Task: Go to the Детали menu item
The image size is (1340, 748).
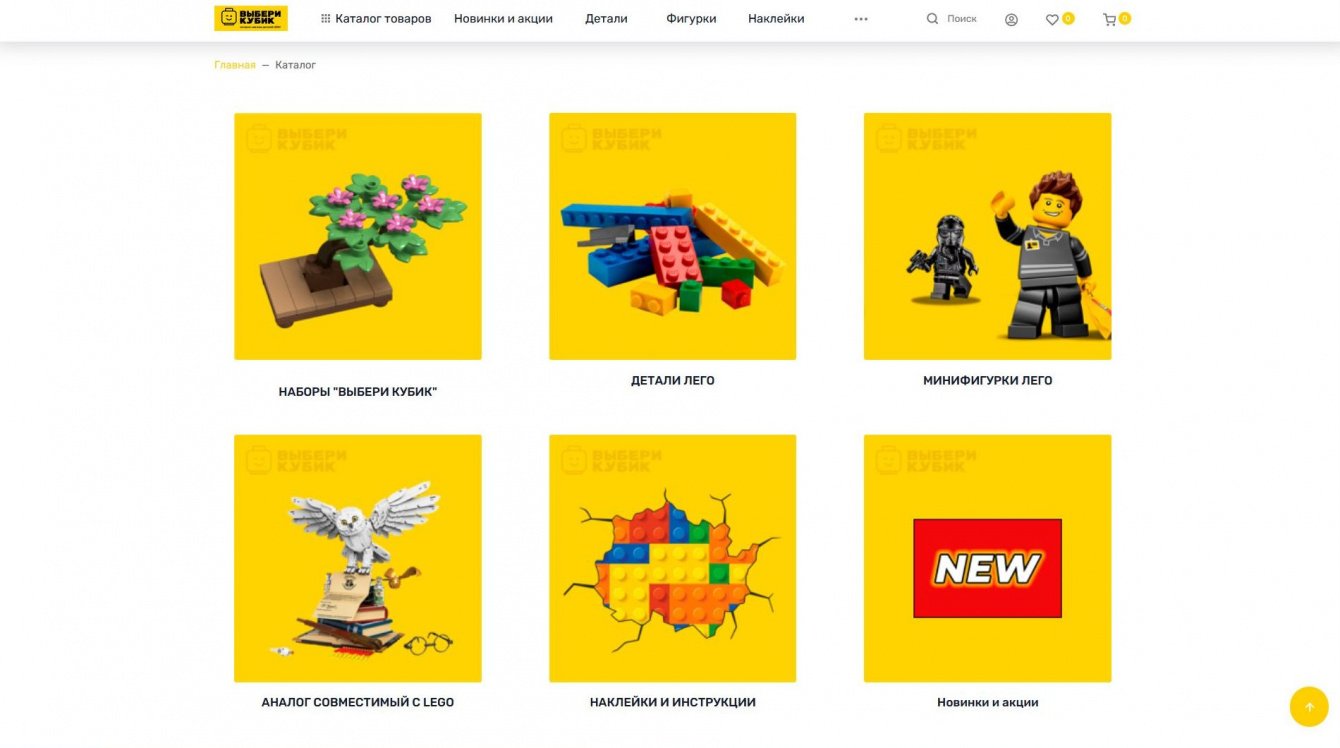Action: click(x=606, y=18)
